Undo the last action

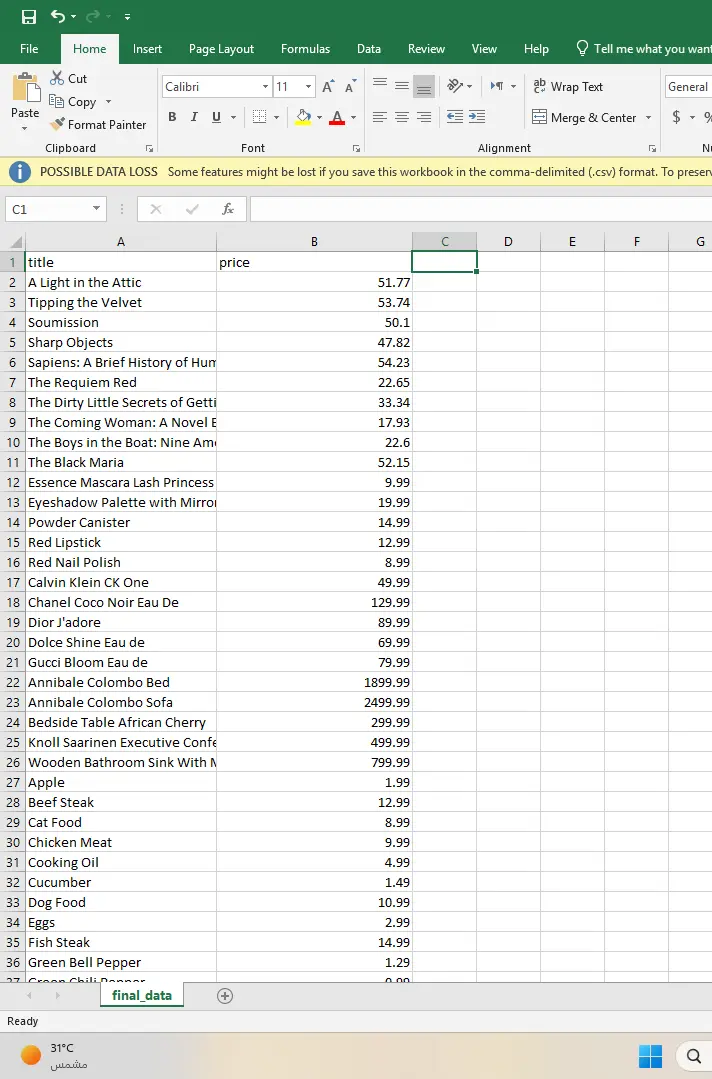(x=58, y=16)
